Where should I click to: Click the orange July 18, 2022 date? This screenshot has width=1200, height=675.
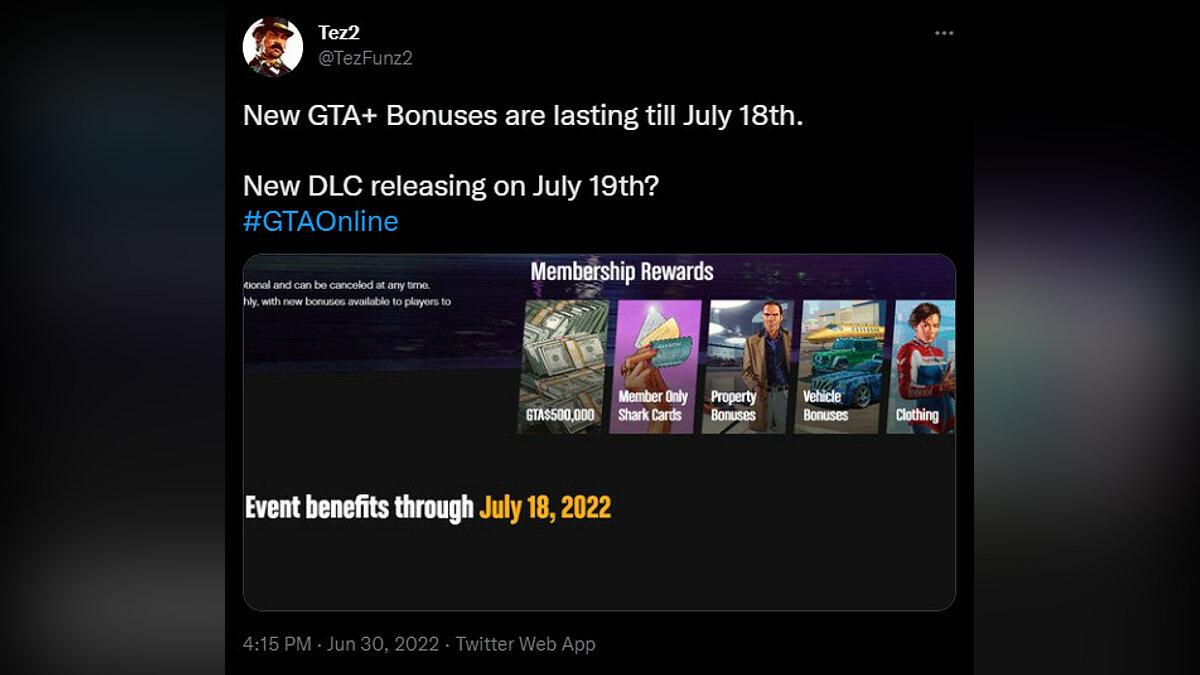coord(545,507)
